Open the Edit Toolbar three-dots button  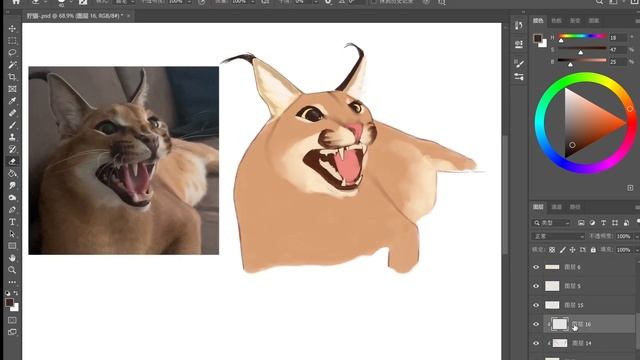[x=12, y=282]
